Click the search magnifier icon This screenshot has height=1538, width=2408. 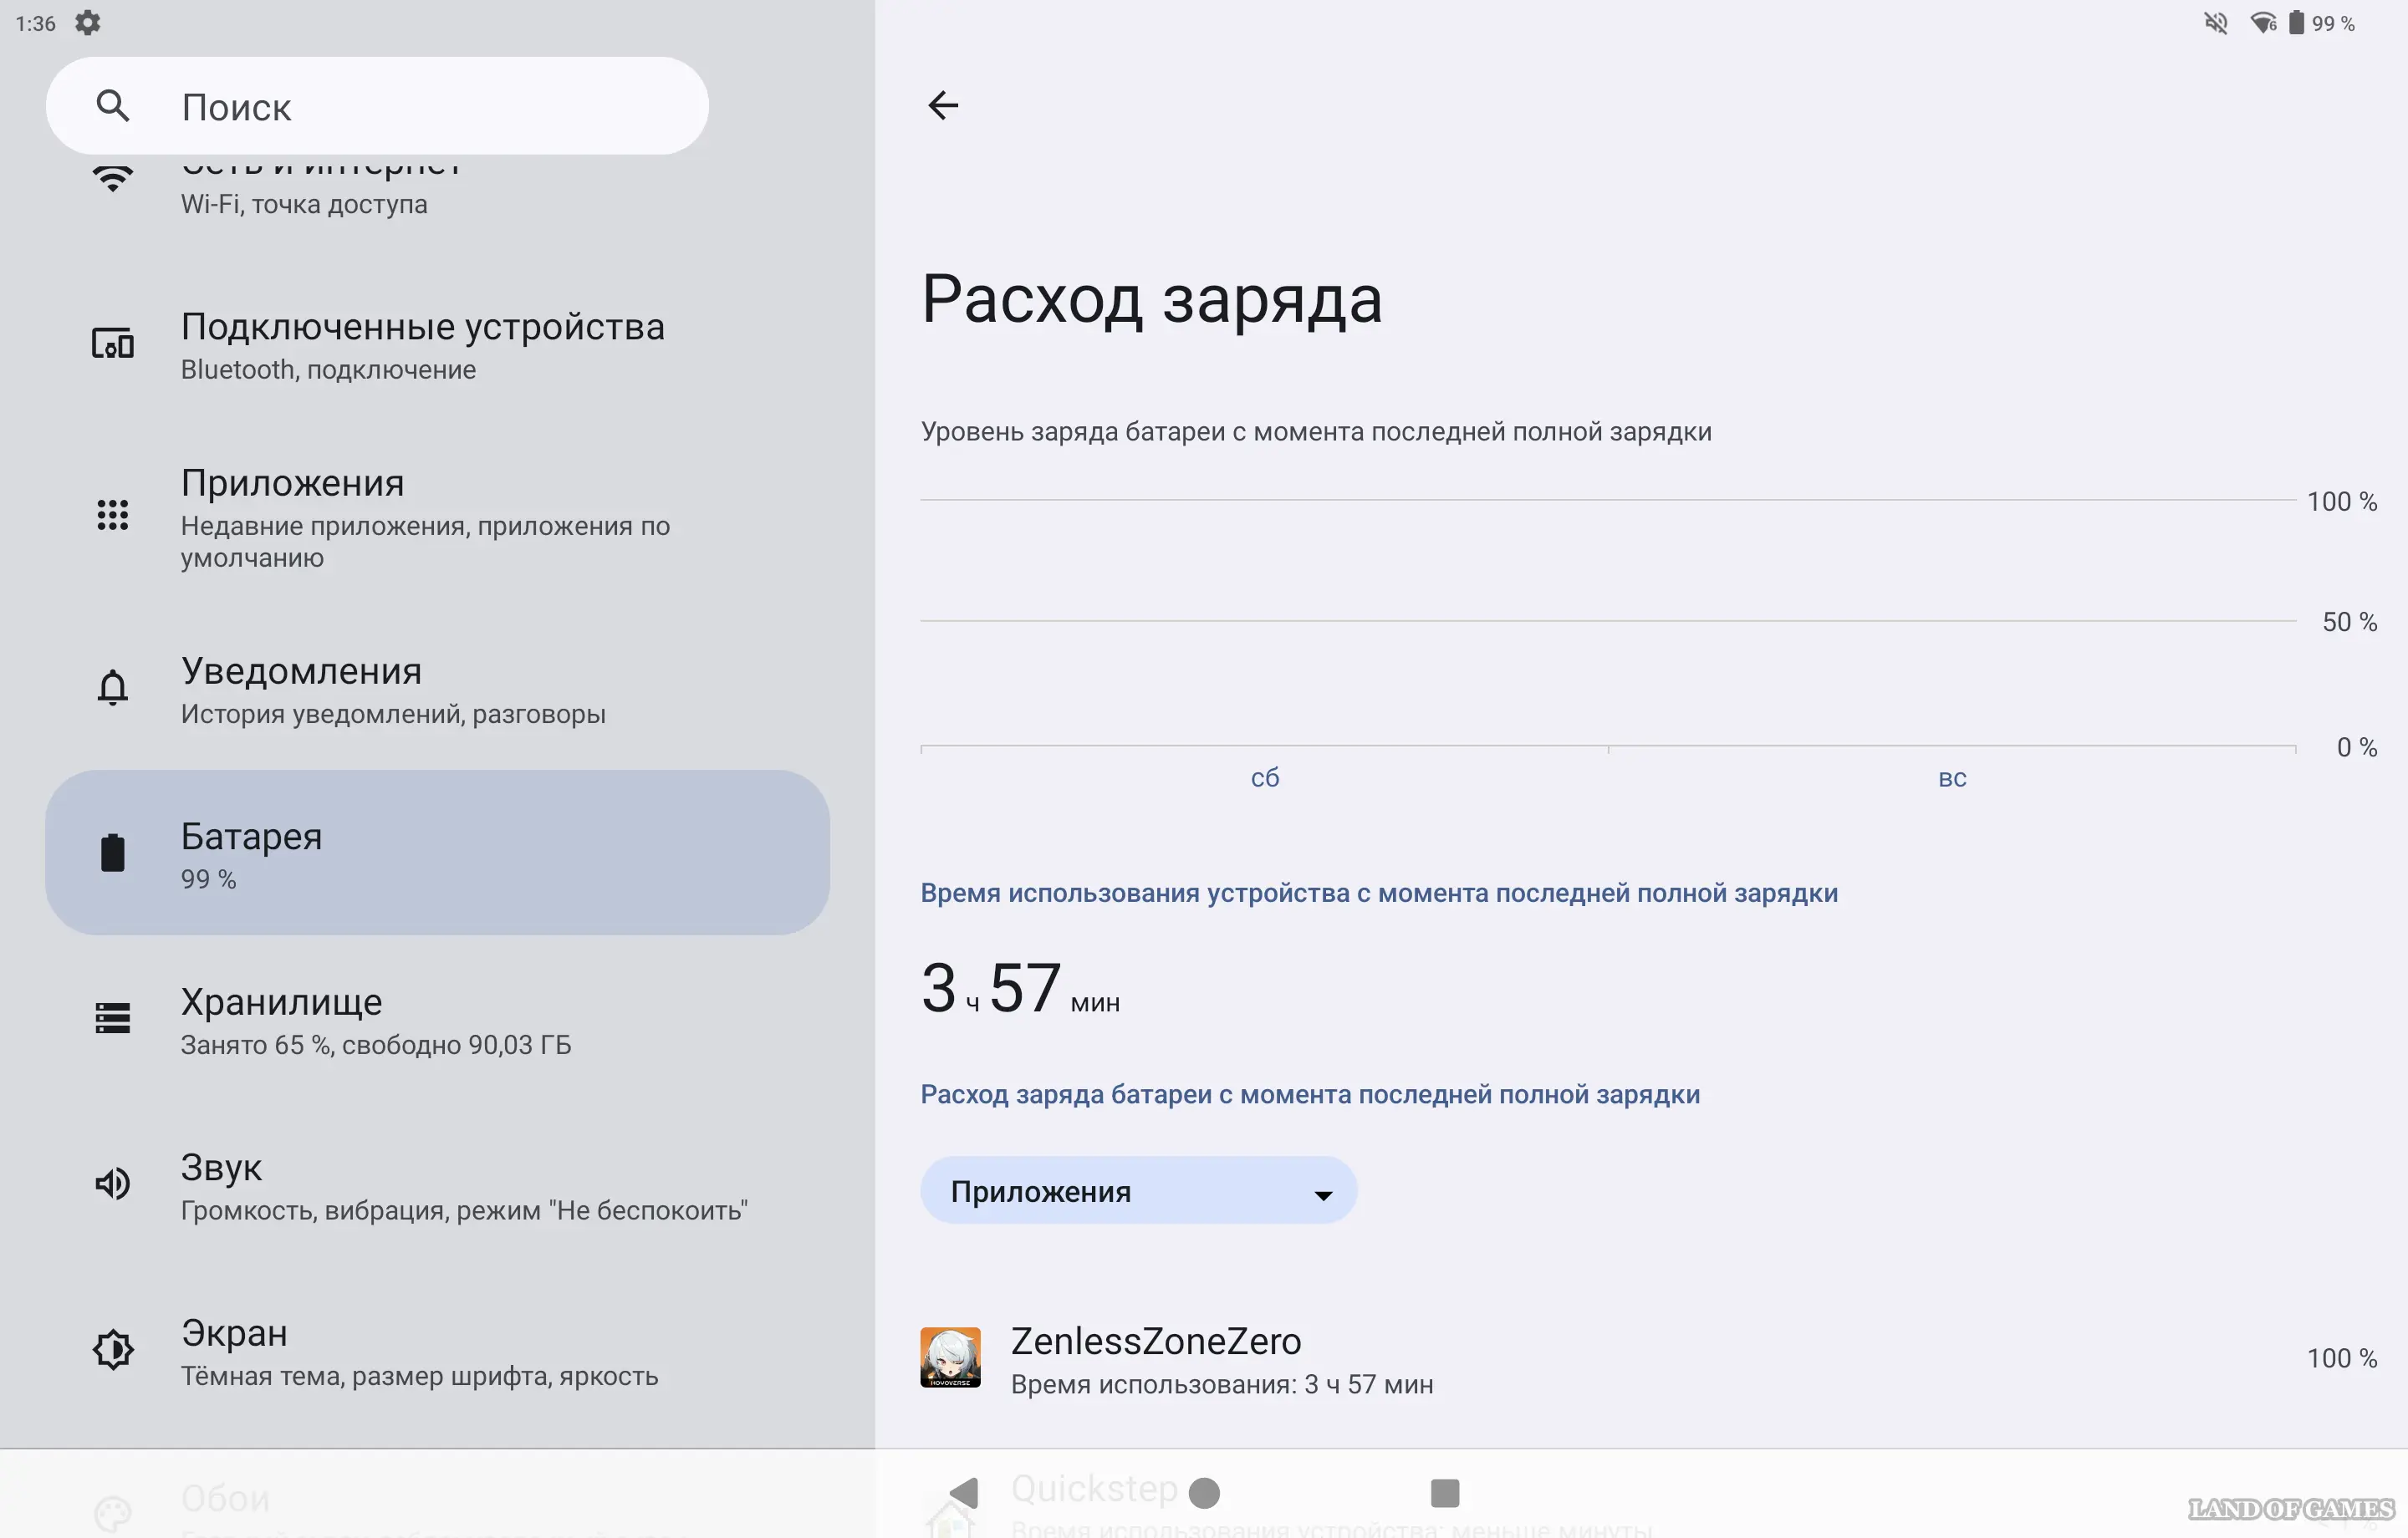(113, 105)
